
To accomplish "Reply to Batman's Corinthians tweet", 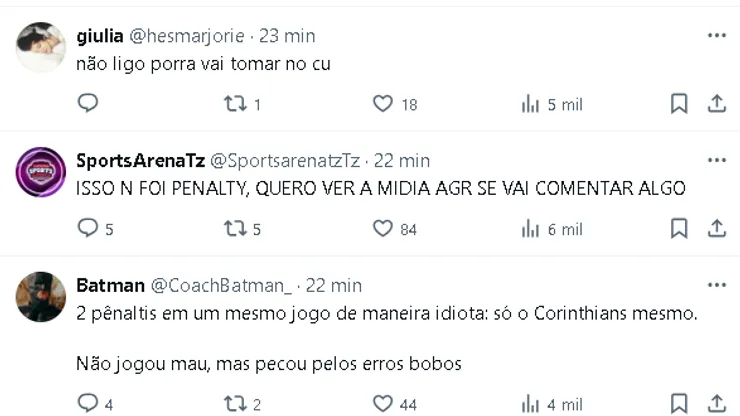I will pos(88,404).
